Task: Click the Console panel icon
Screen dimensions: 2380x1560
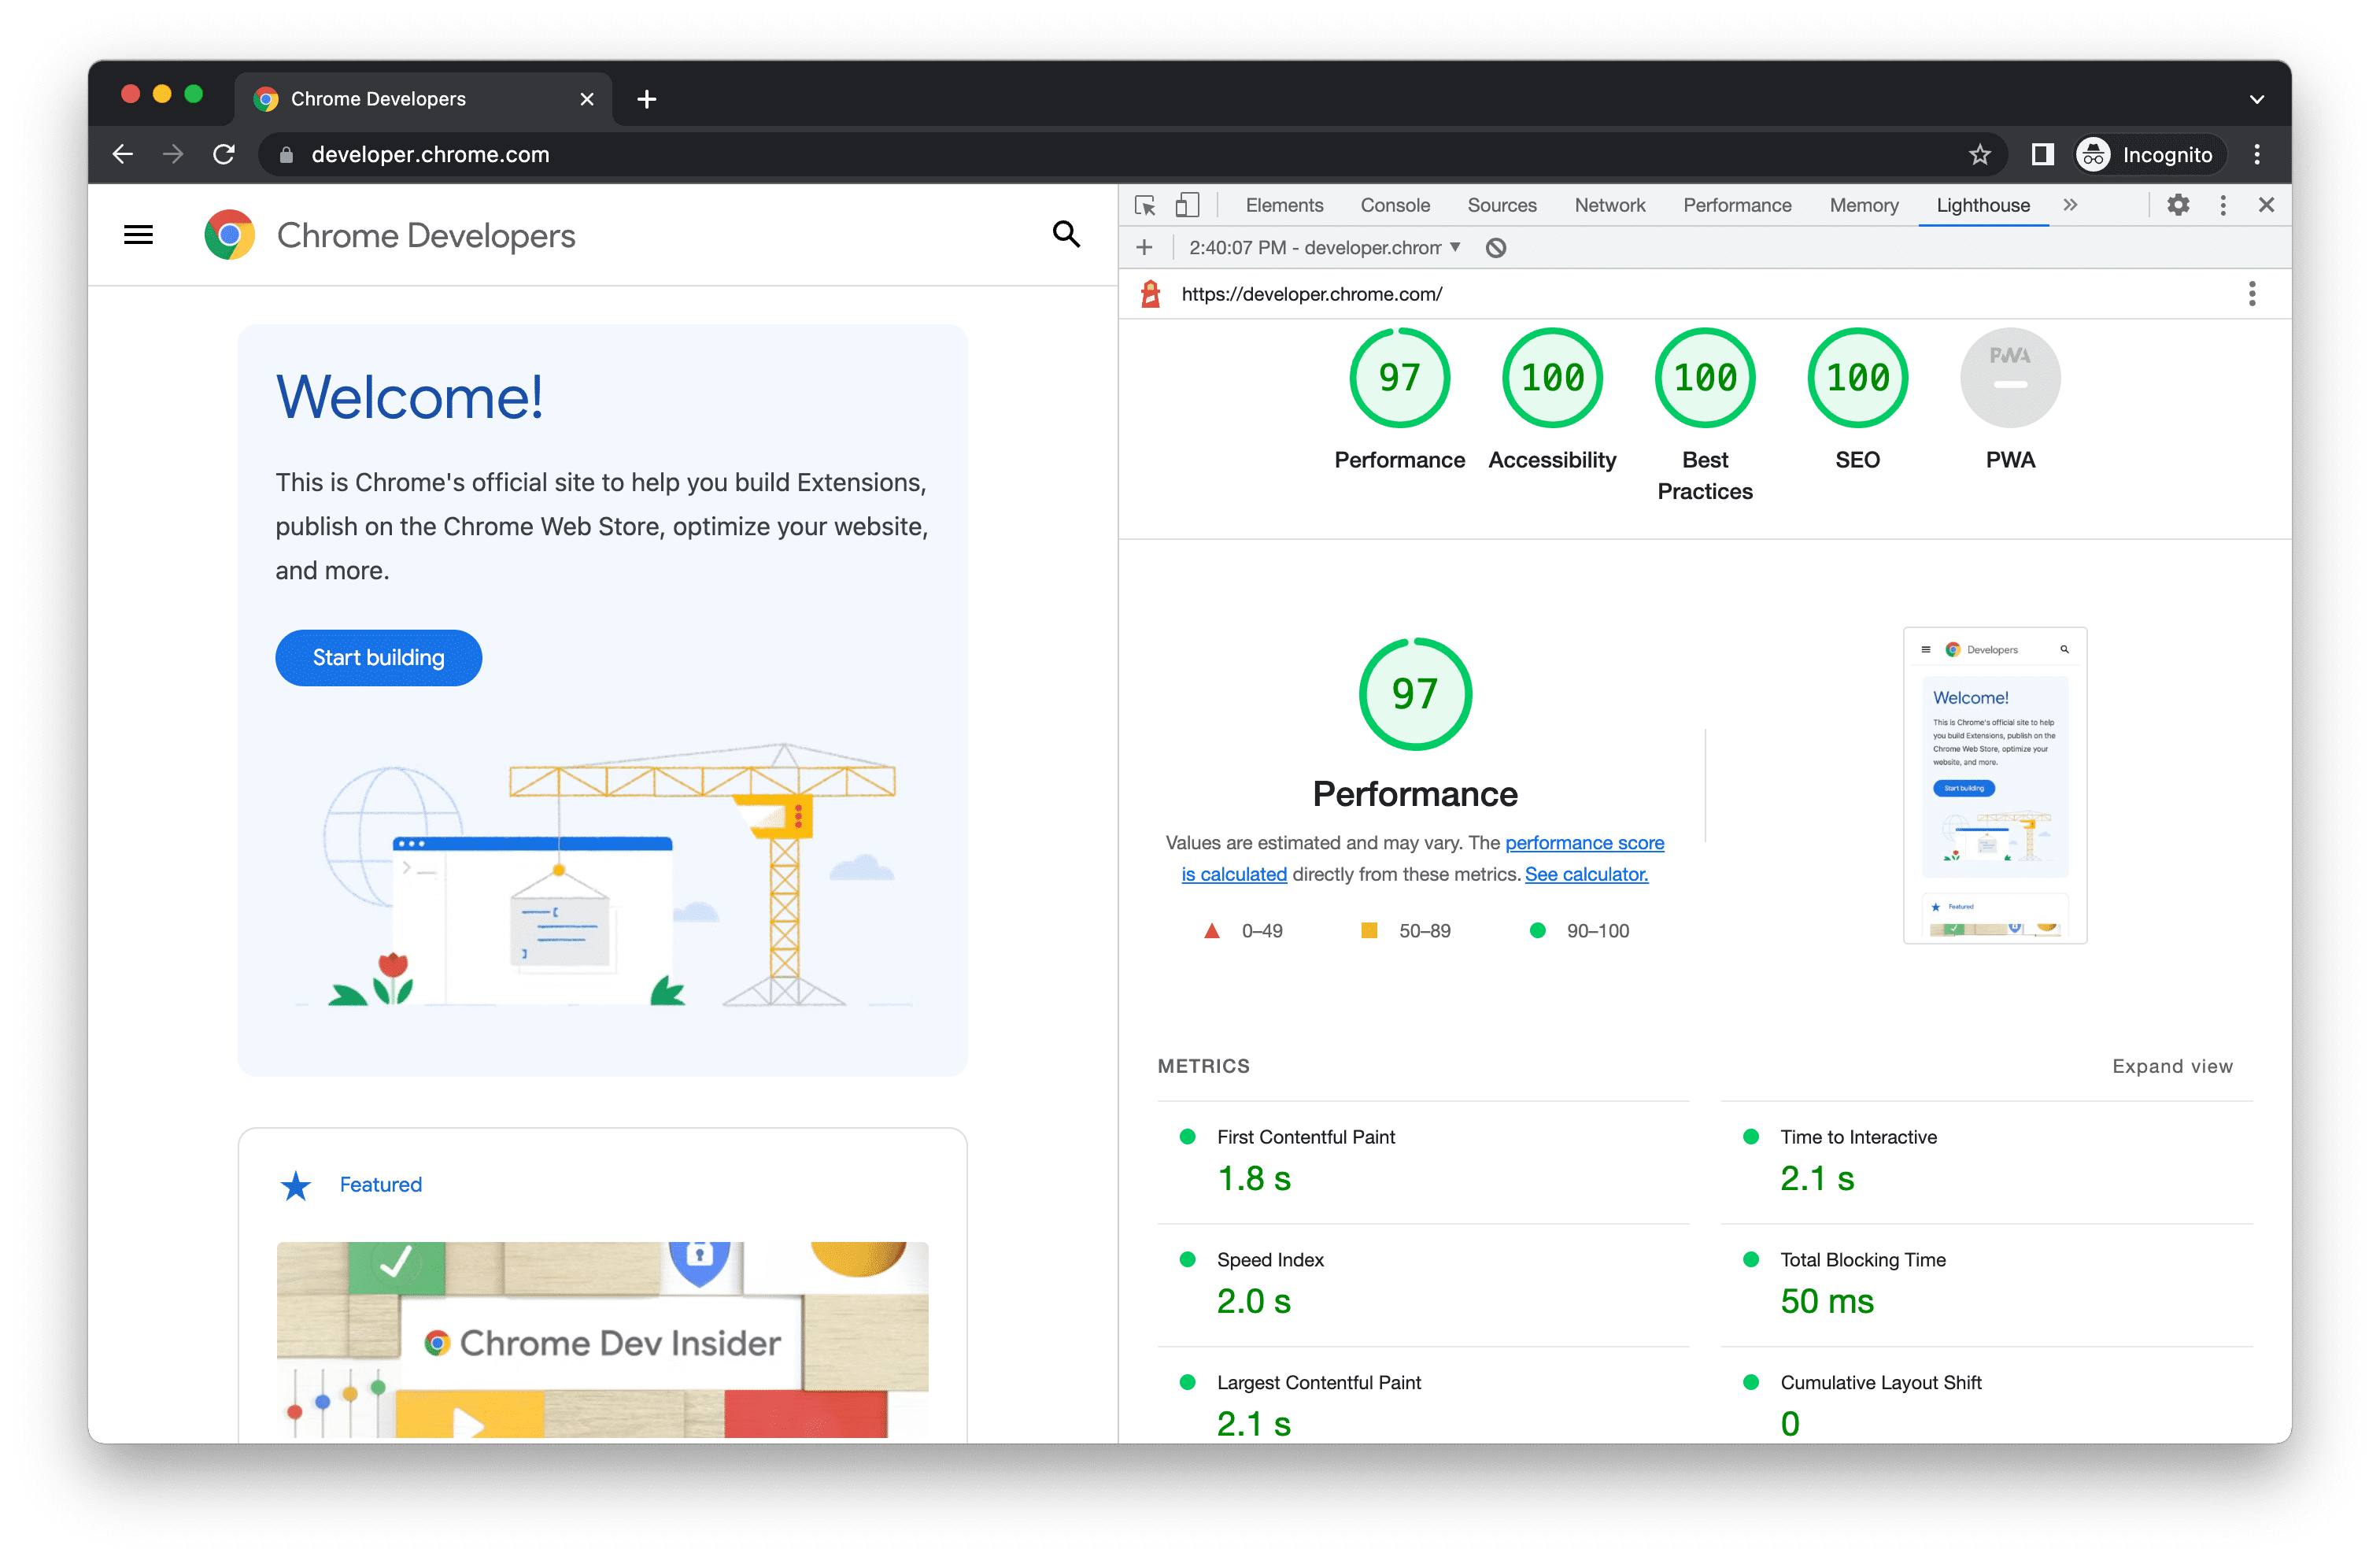Action: pos(1393,204)
